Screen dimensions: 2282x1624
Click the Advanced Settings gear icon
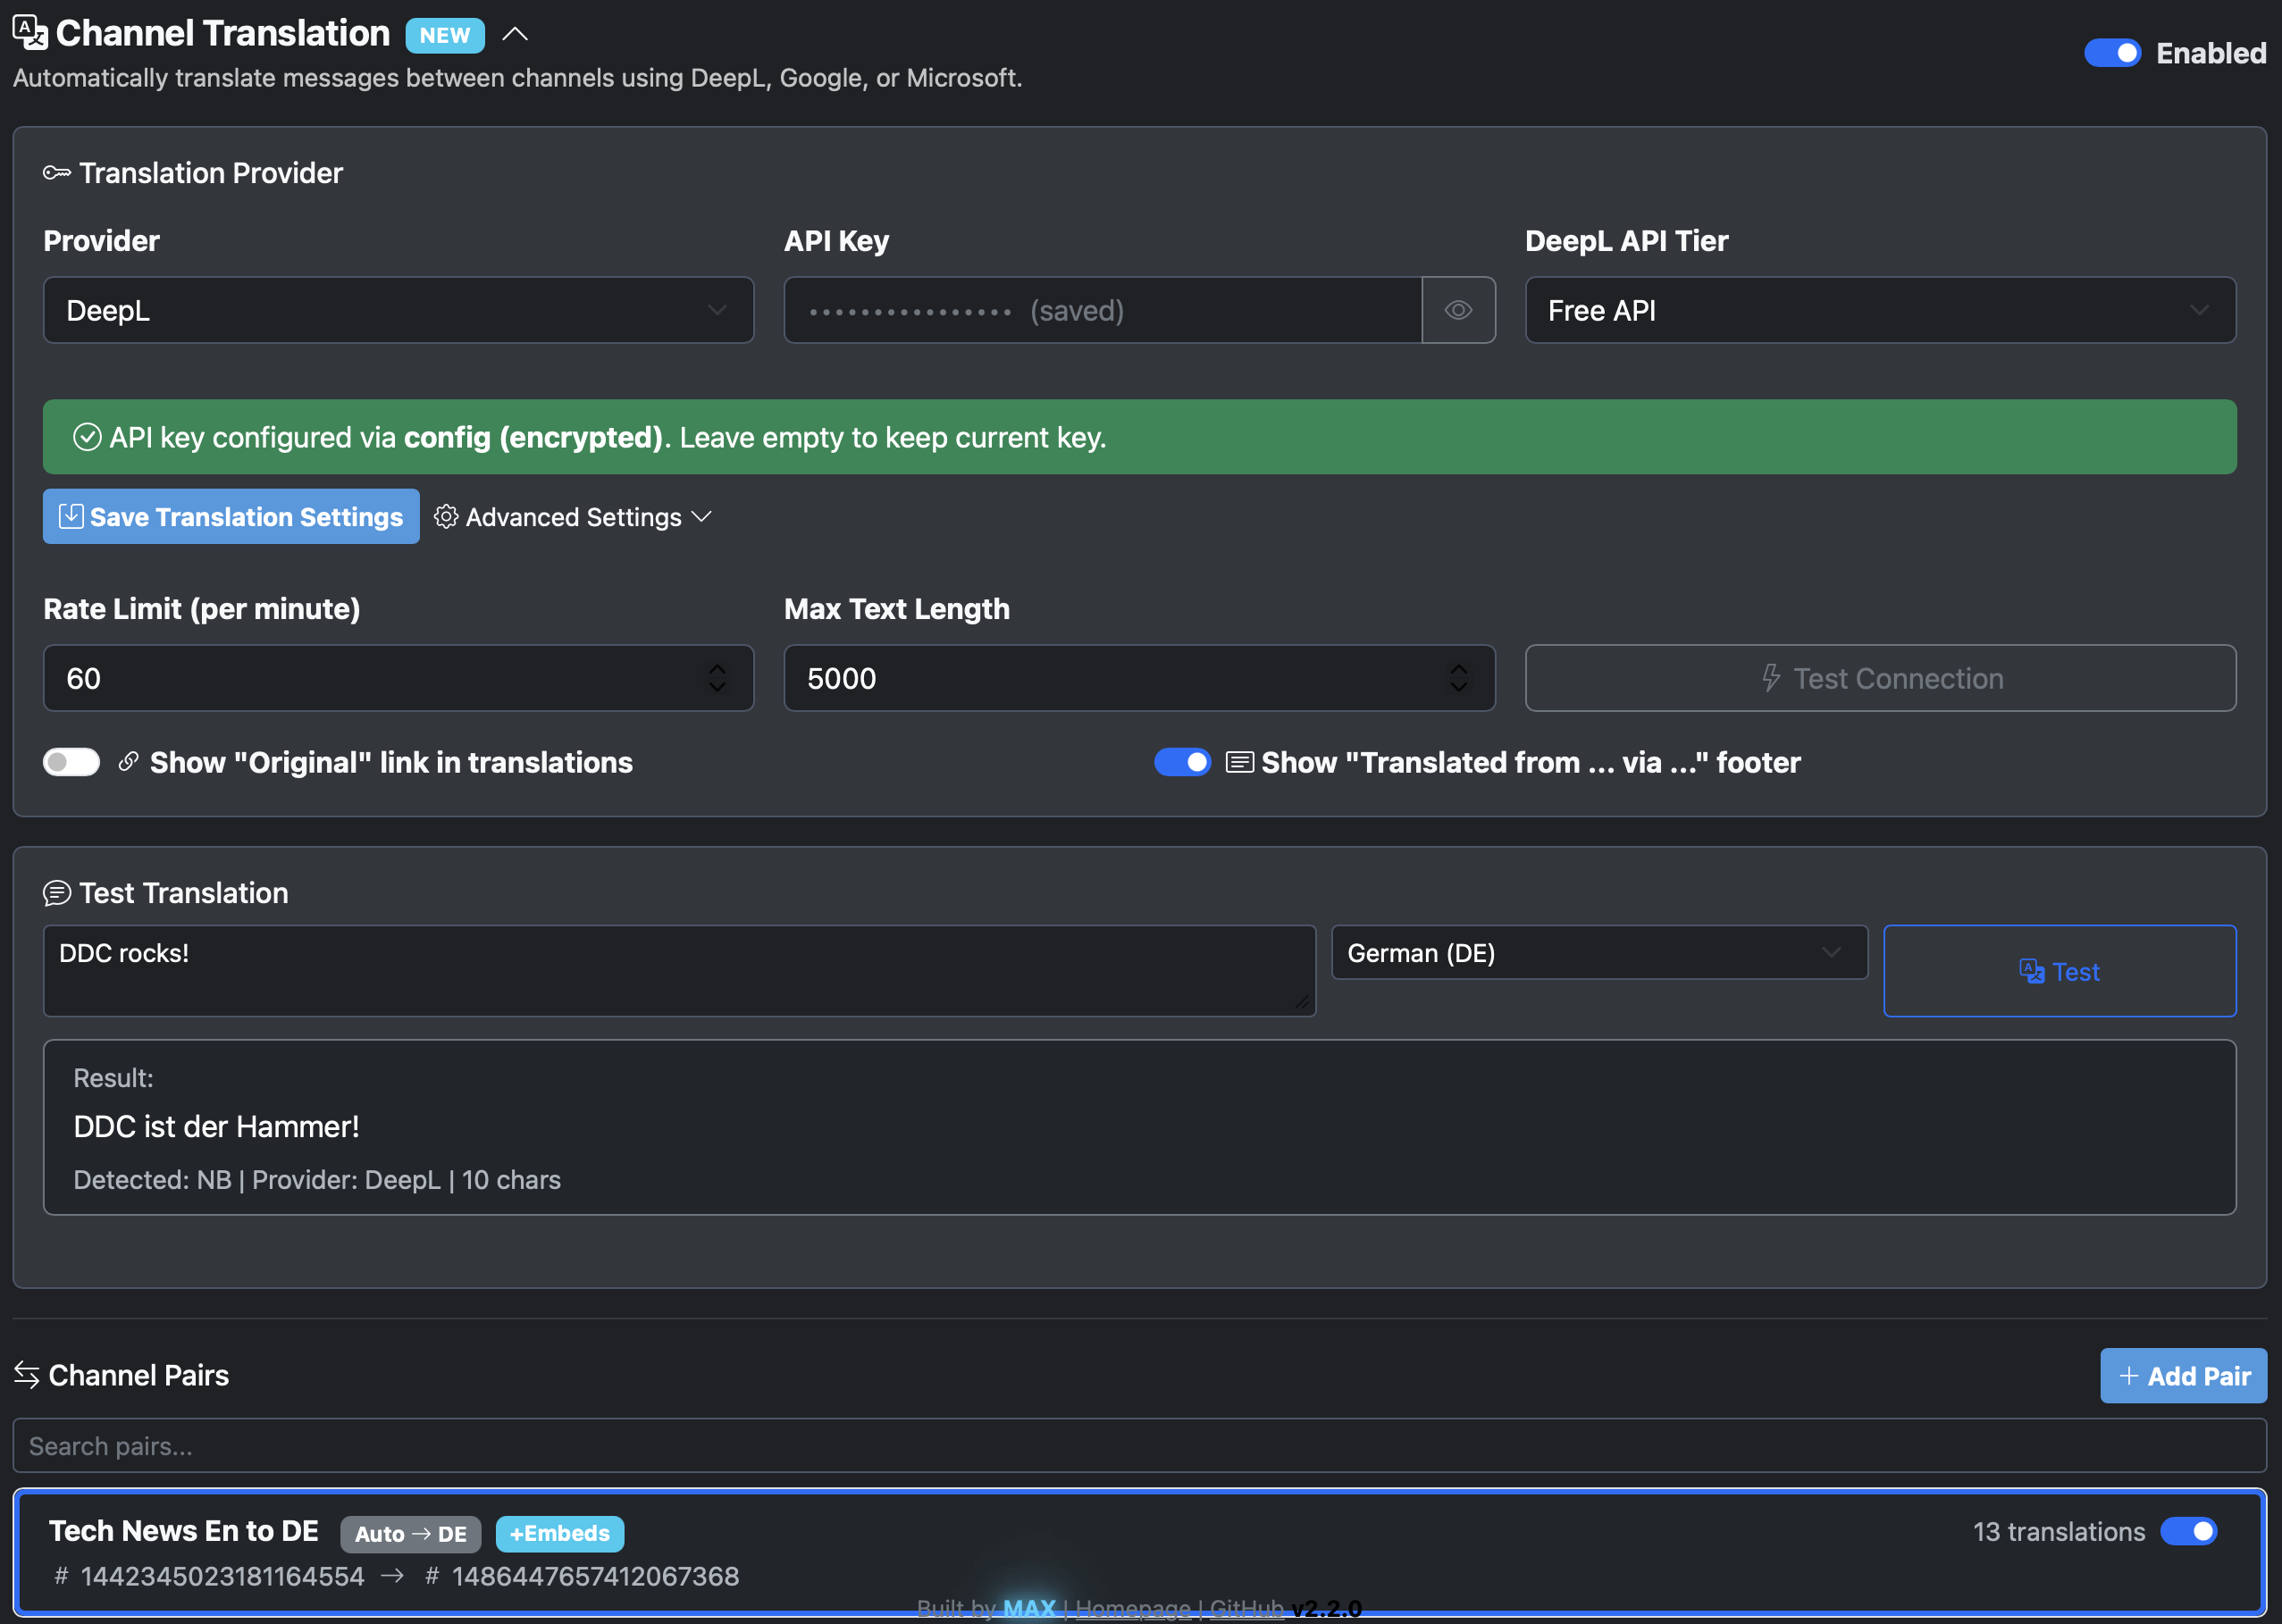coord(446,517)
